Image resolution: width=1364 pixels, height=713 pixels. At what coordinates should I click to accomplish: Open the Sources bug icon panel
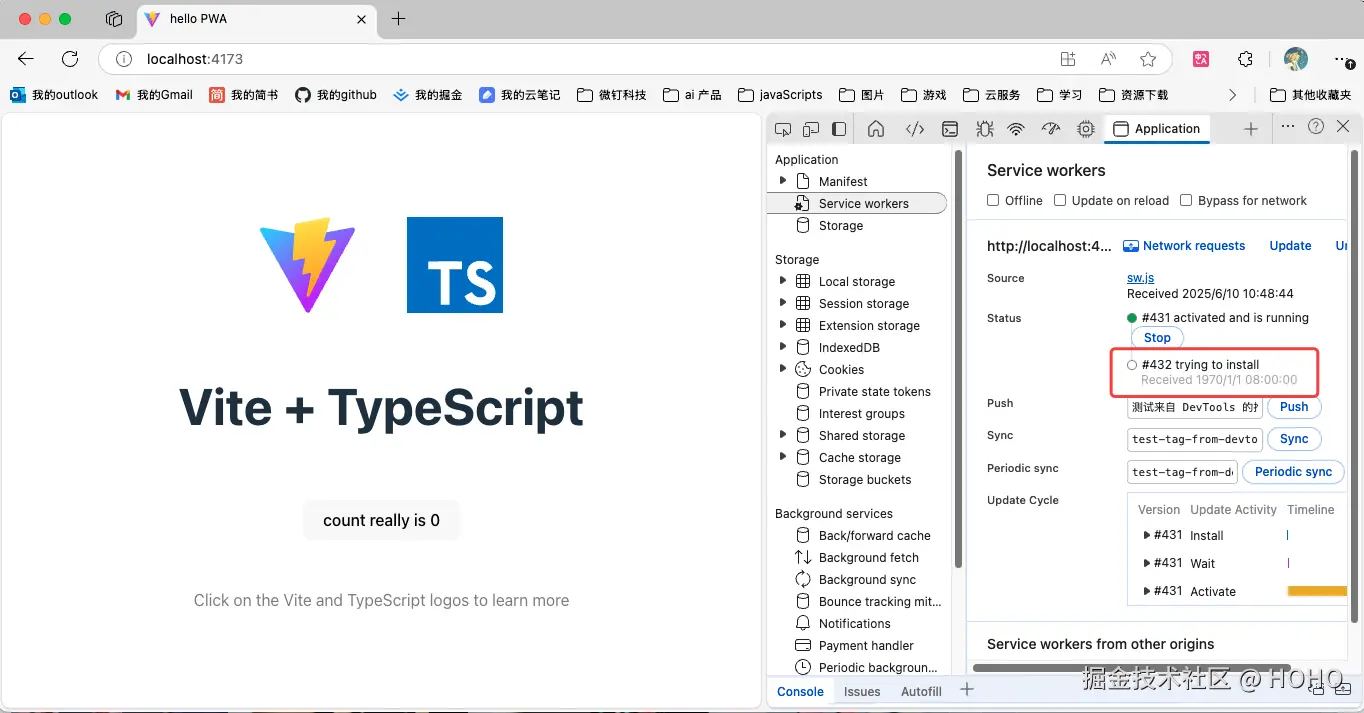(985, 129)
